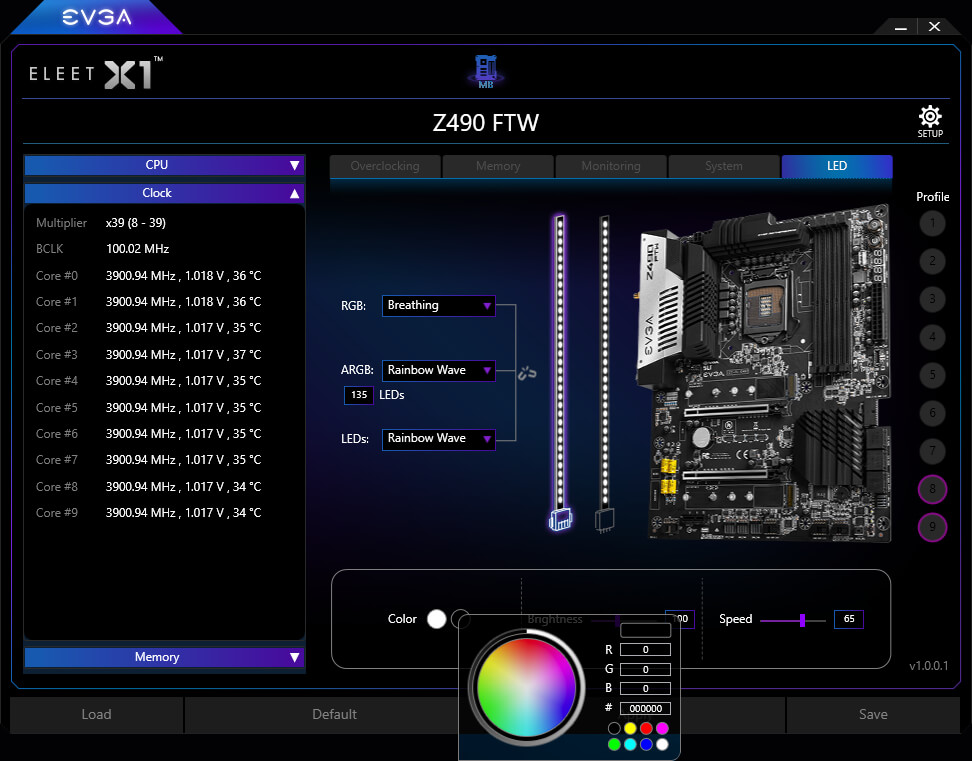Choose the yellow preset color
This screenshot has width=972, height=761.
point(630,728)
